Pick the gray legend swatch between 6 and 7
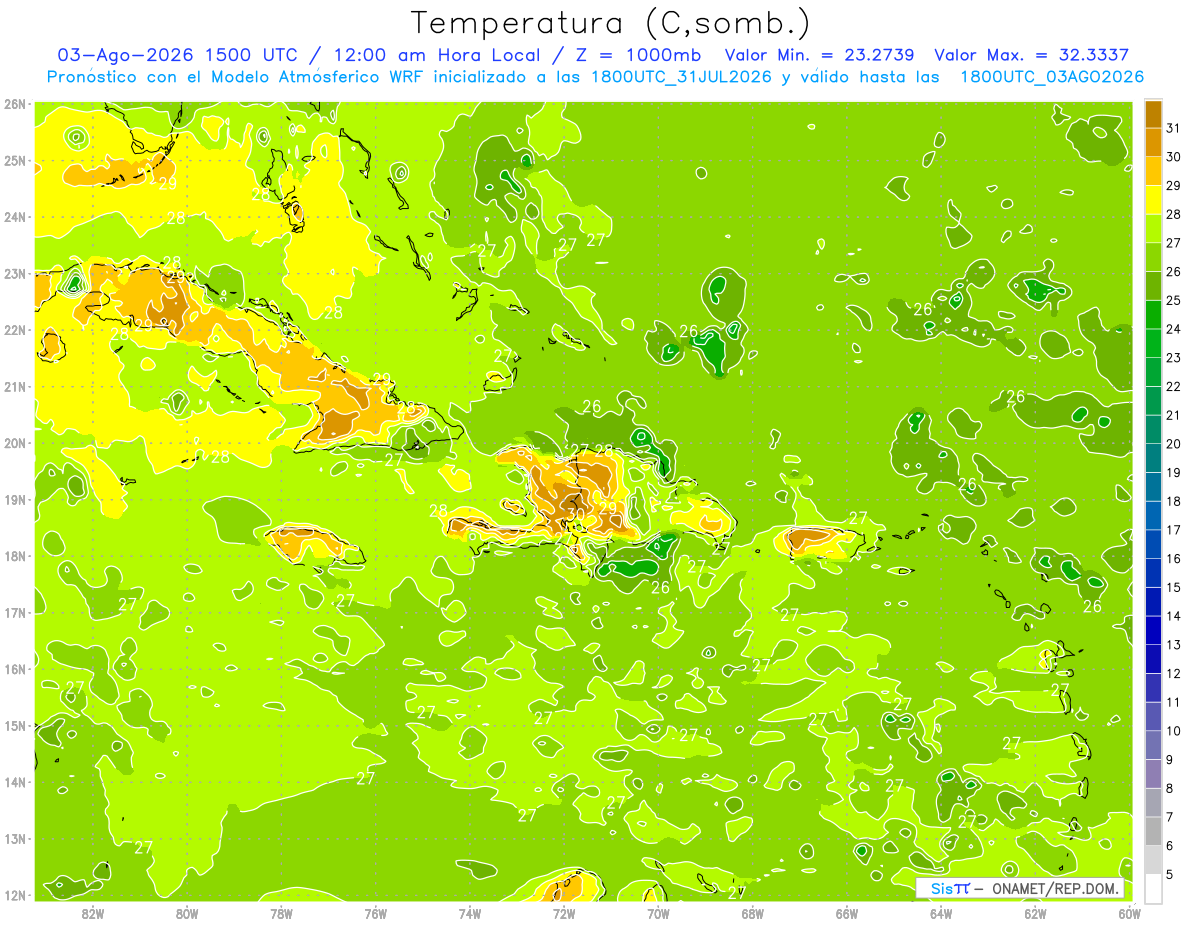Viewport: 1200px width, 927px height. pos(1153,831)
